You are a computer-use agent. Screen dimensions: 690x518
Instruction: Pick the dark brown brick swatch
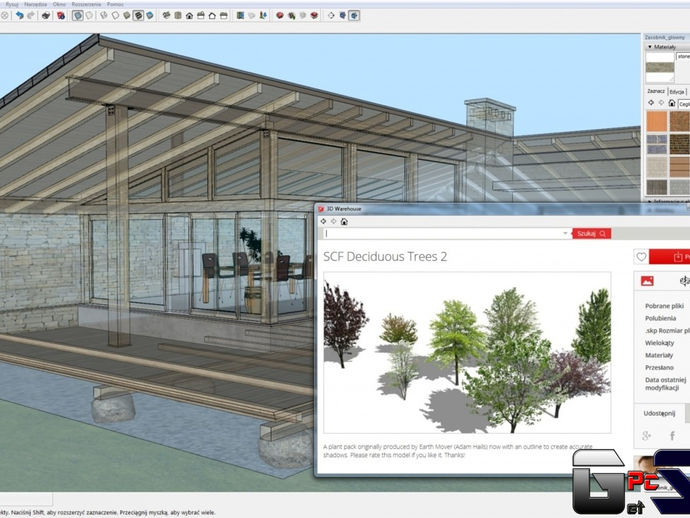coord(679,144)
